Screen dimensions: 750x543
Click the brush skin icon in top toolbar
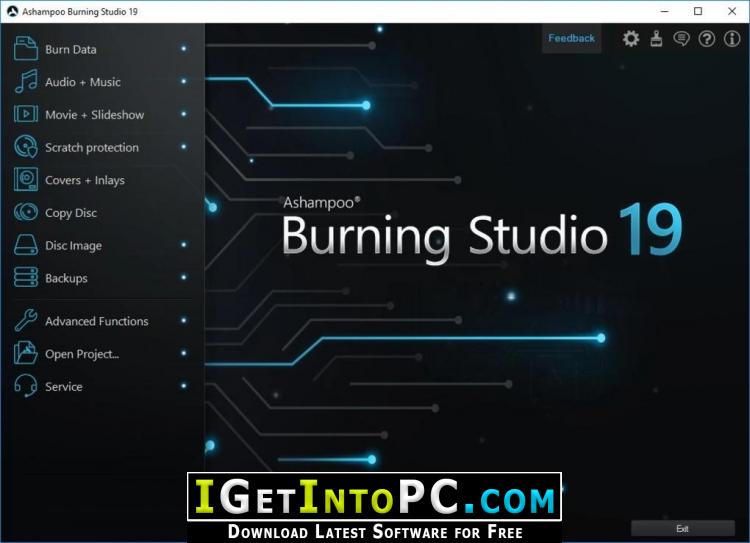click(656, 38)
